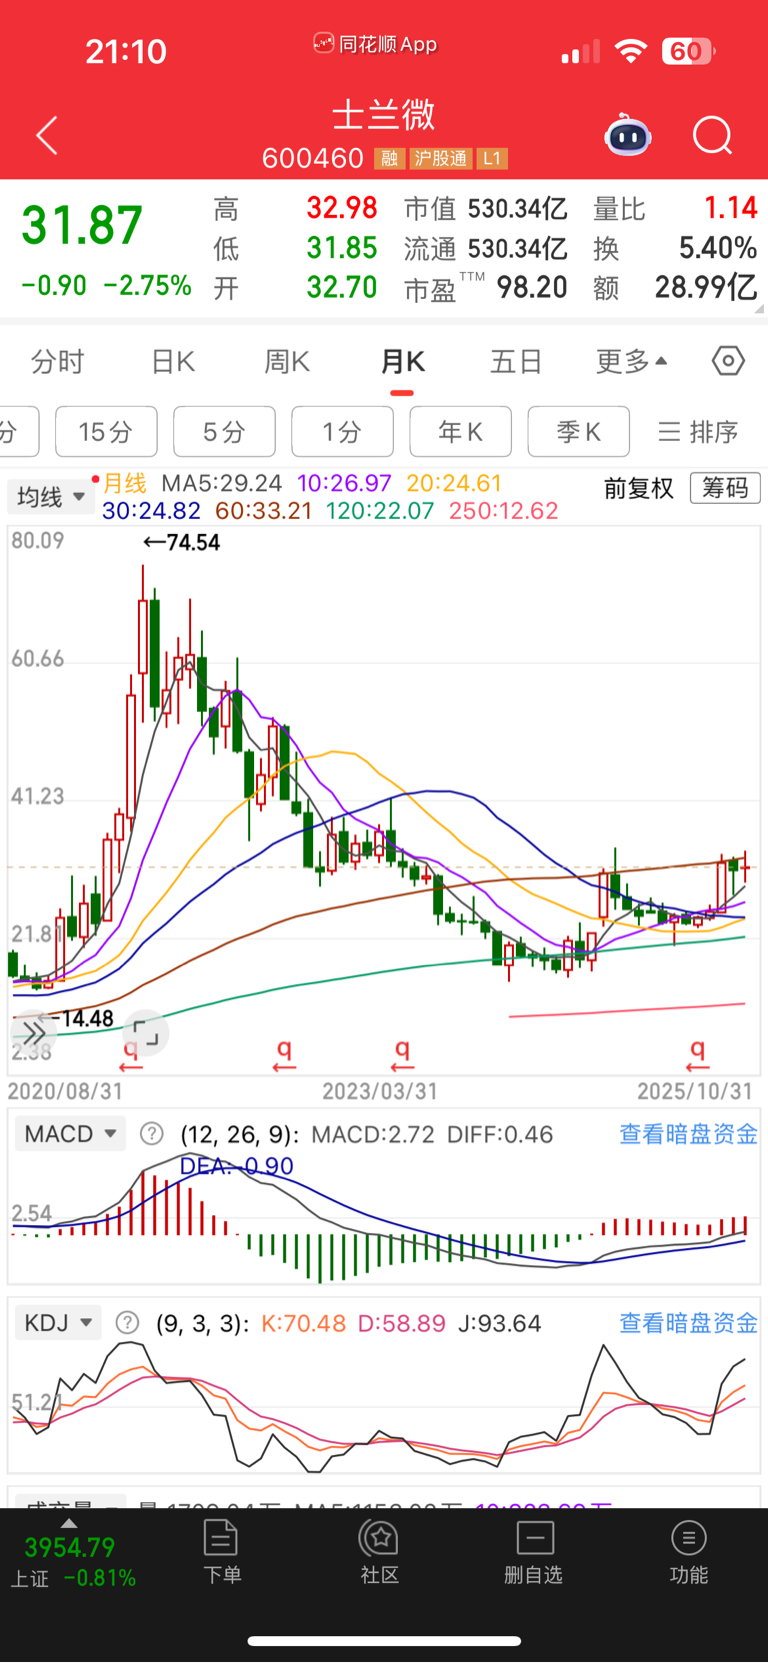Tap the 融 margin badge

[390, 158]
